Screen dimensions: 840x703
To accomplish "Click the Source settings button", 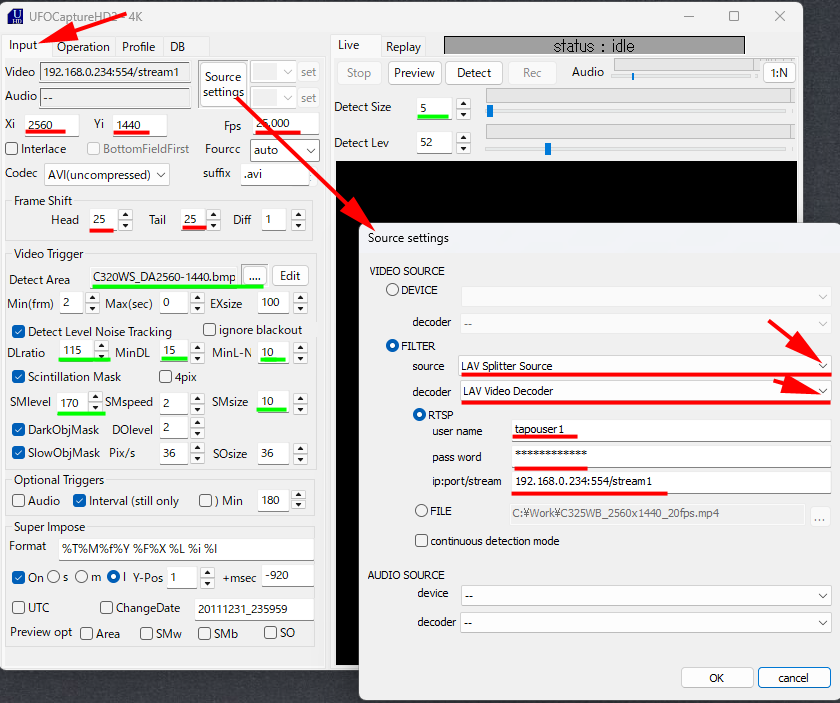I will pos(223,84).
